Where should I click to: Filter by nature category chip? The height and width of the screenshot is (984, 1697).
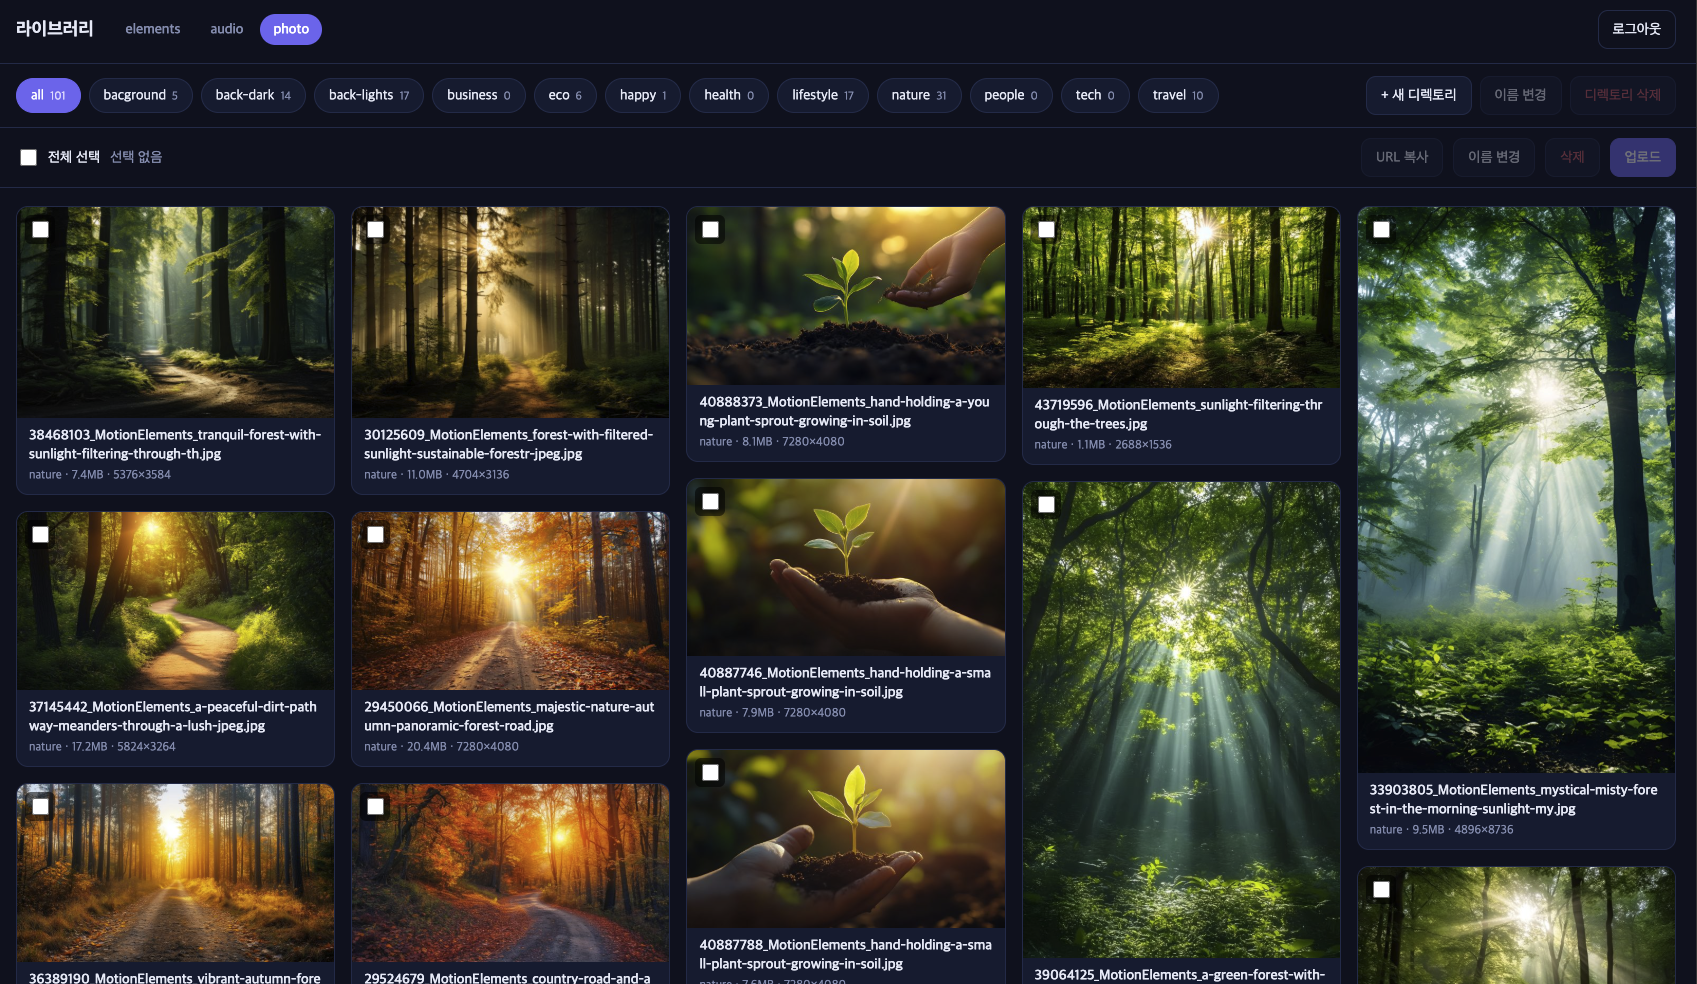[919, 95]
